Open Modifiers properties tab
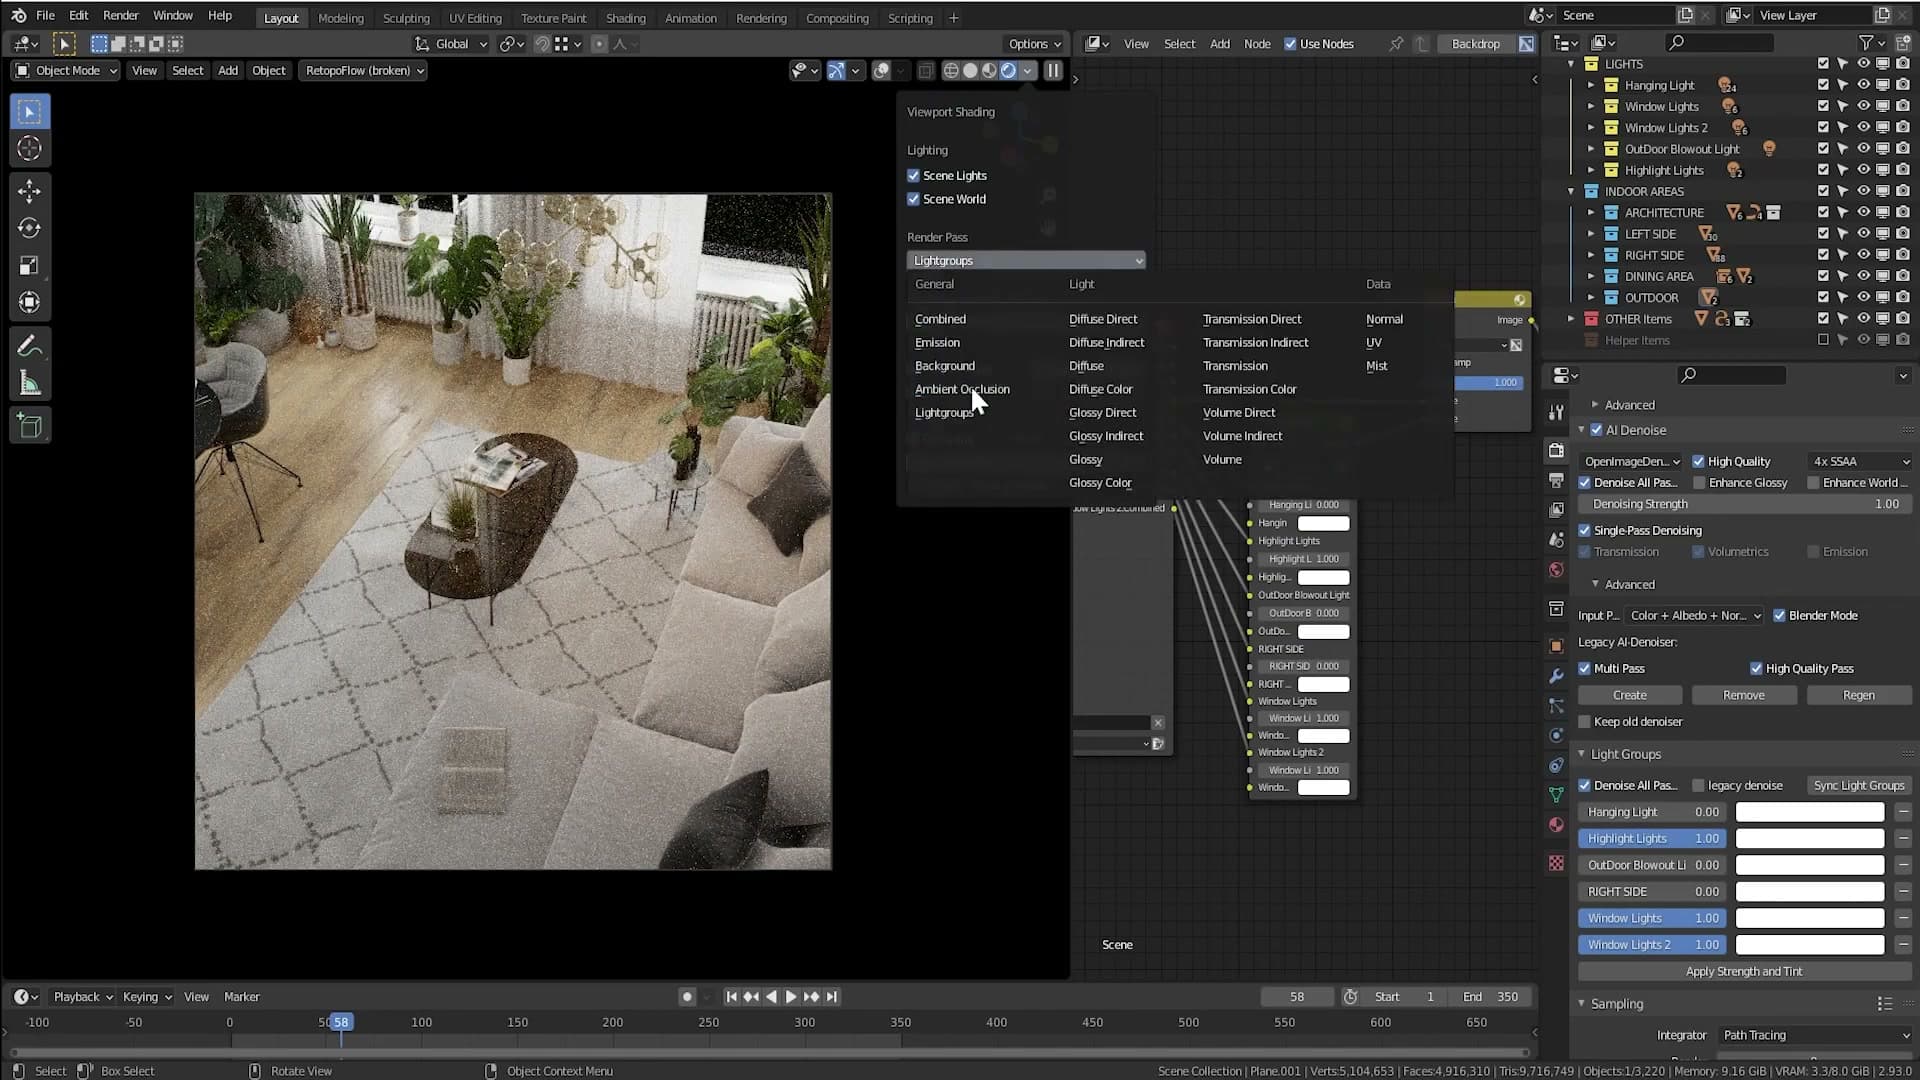Viewport: 1920px width, 1080px height. (1556, 676)
